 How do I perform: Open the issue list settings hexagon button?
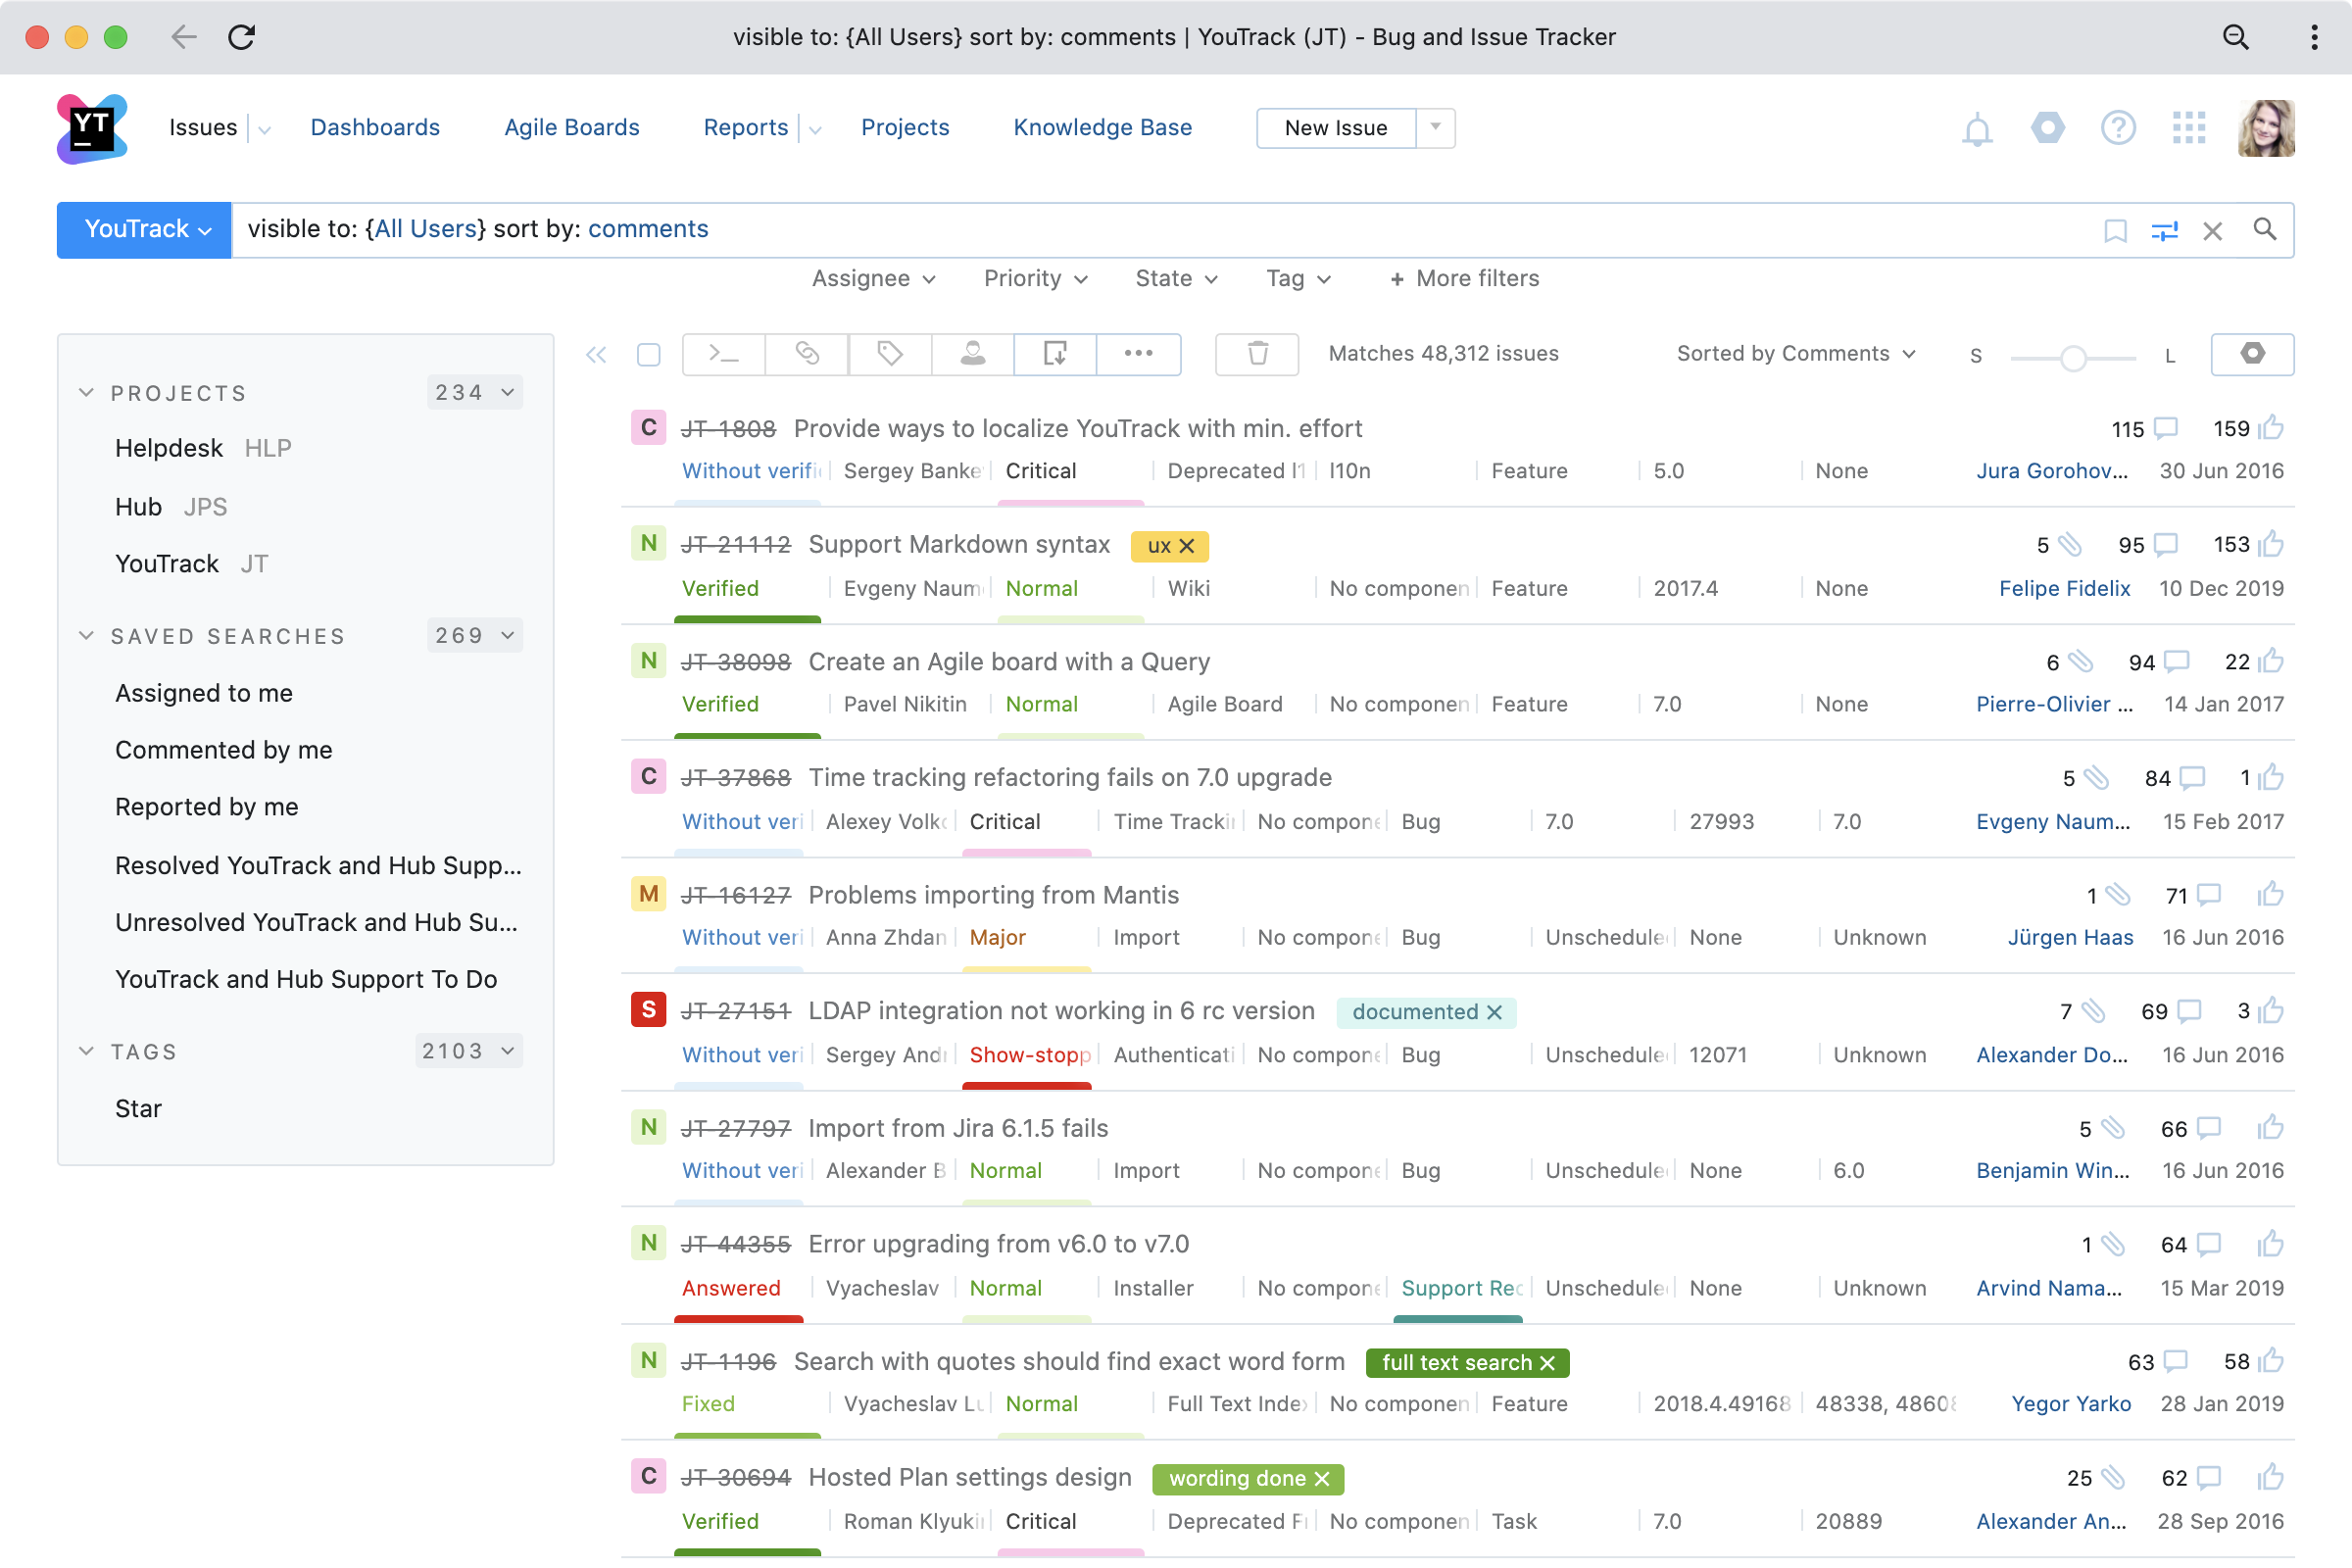(x=2251, y=354)
